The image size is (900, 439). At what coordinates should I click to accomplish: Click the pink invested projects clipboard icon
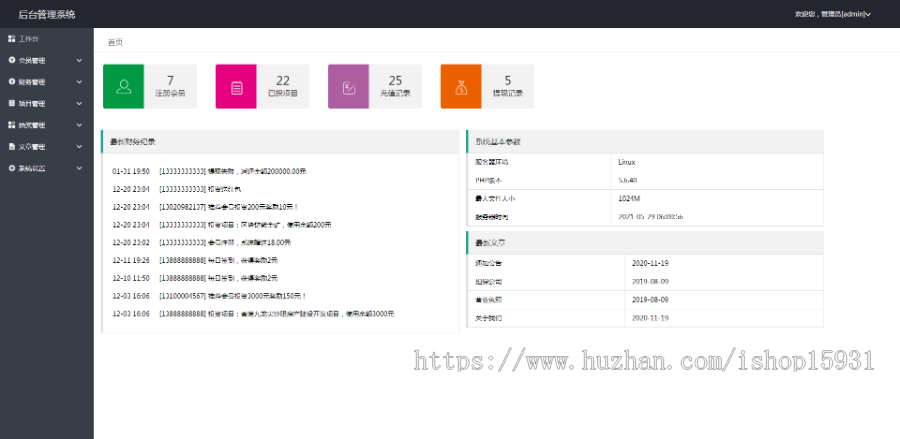(237, 87)
